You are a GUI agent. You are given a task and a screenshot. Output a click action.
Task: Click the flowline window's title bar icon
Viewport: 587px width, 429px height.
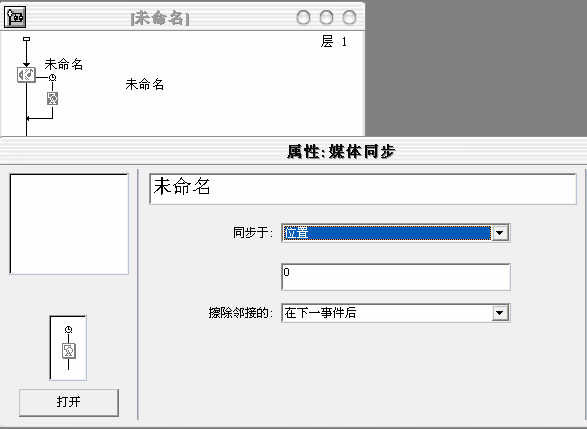[15, 17]
